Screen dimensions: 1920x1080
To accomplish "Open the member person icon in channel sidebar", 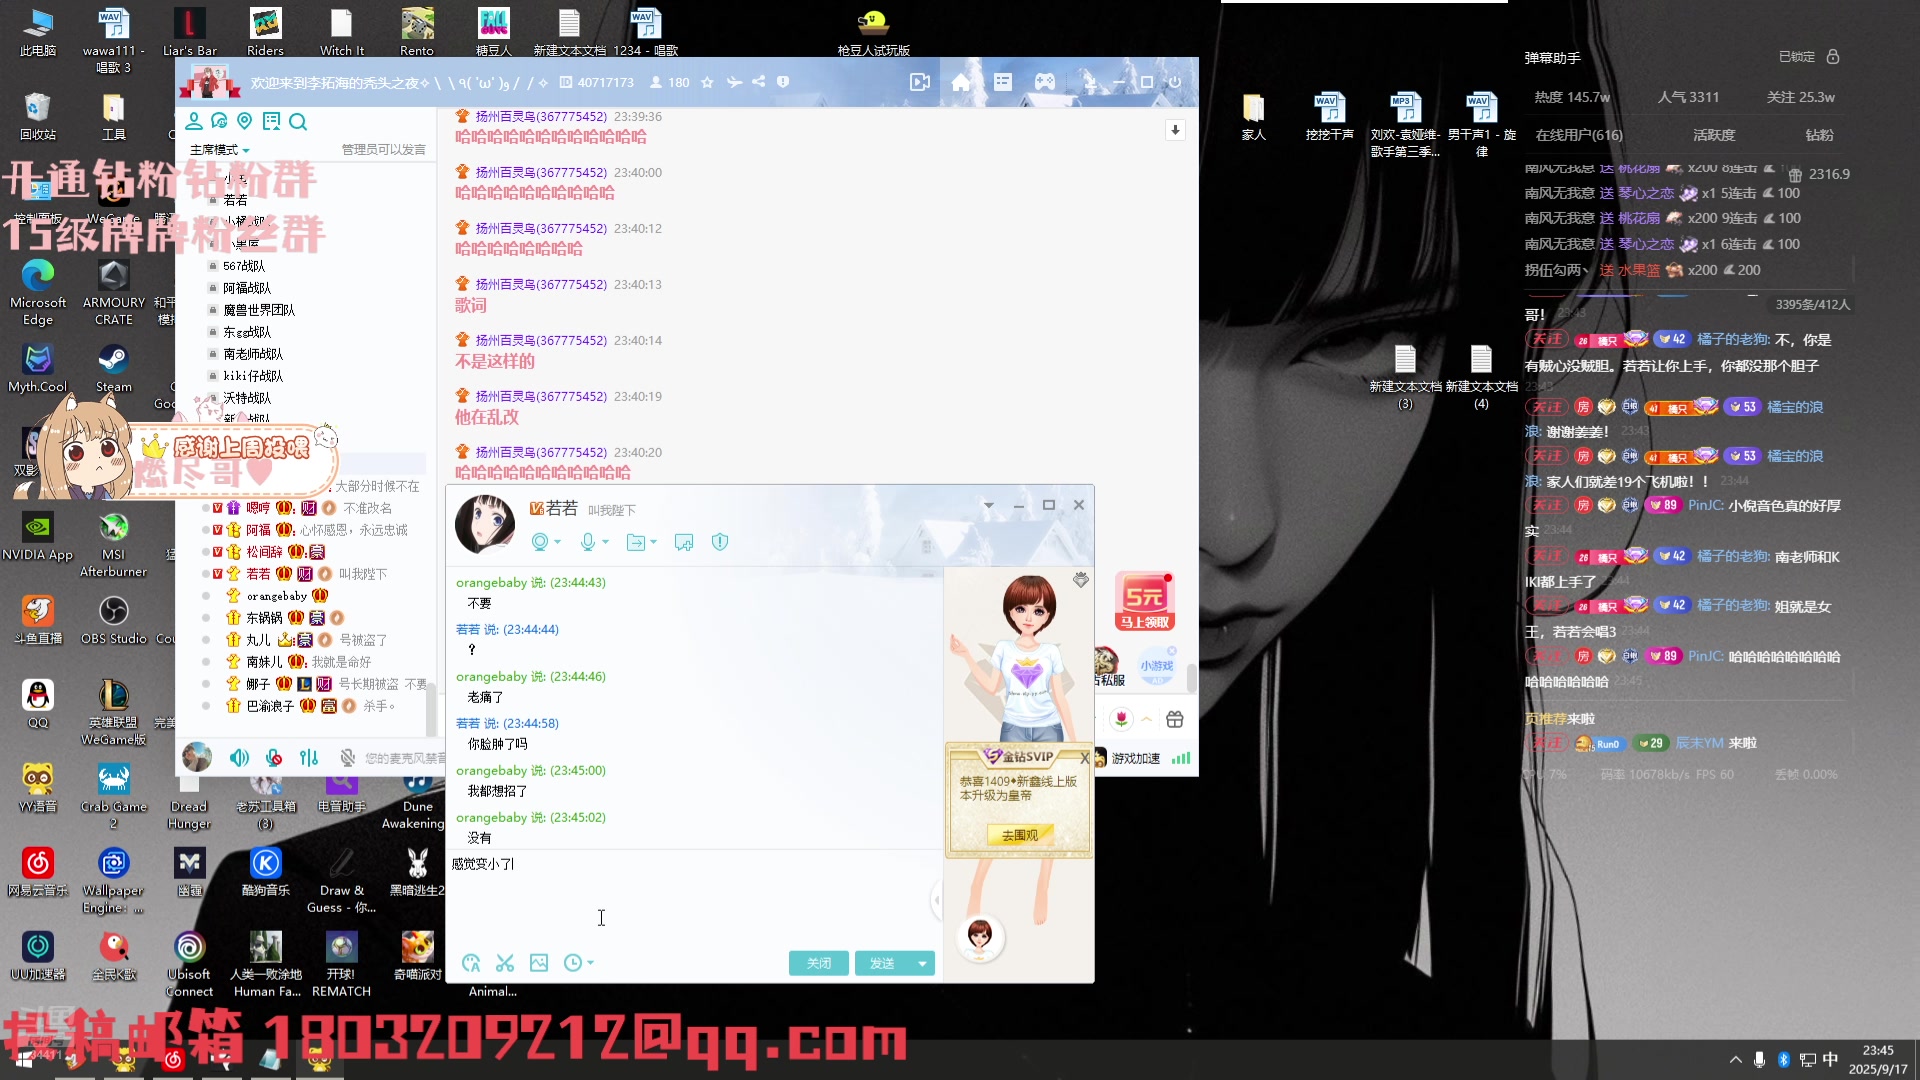I will (x=194, y=121).
